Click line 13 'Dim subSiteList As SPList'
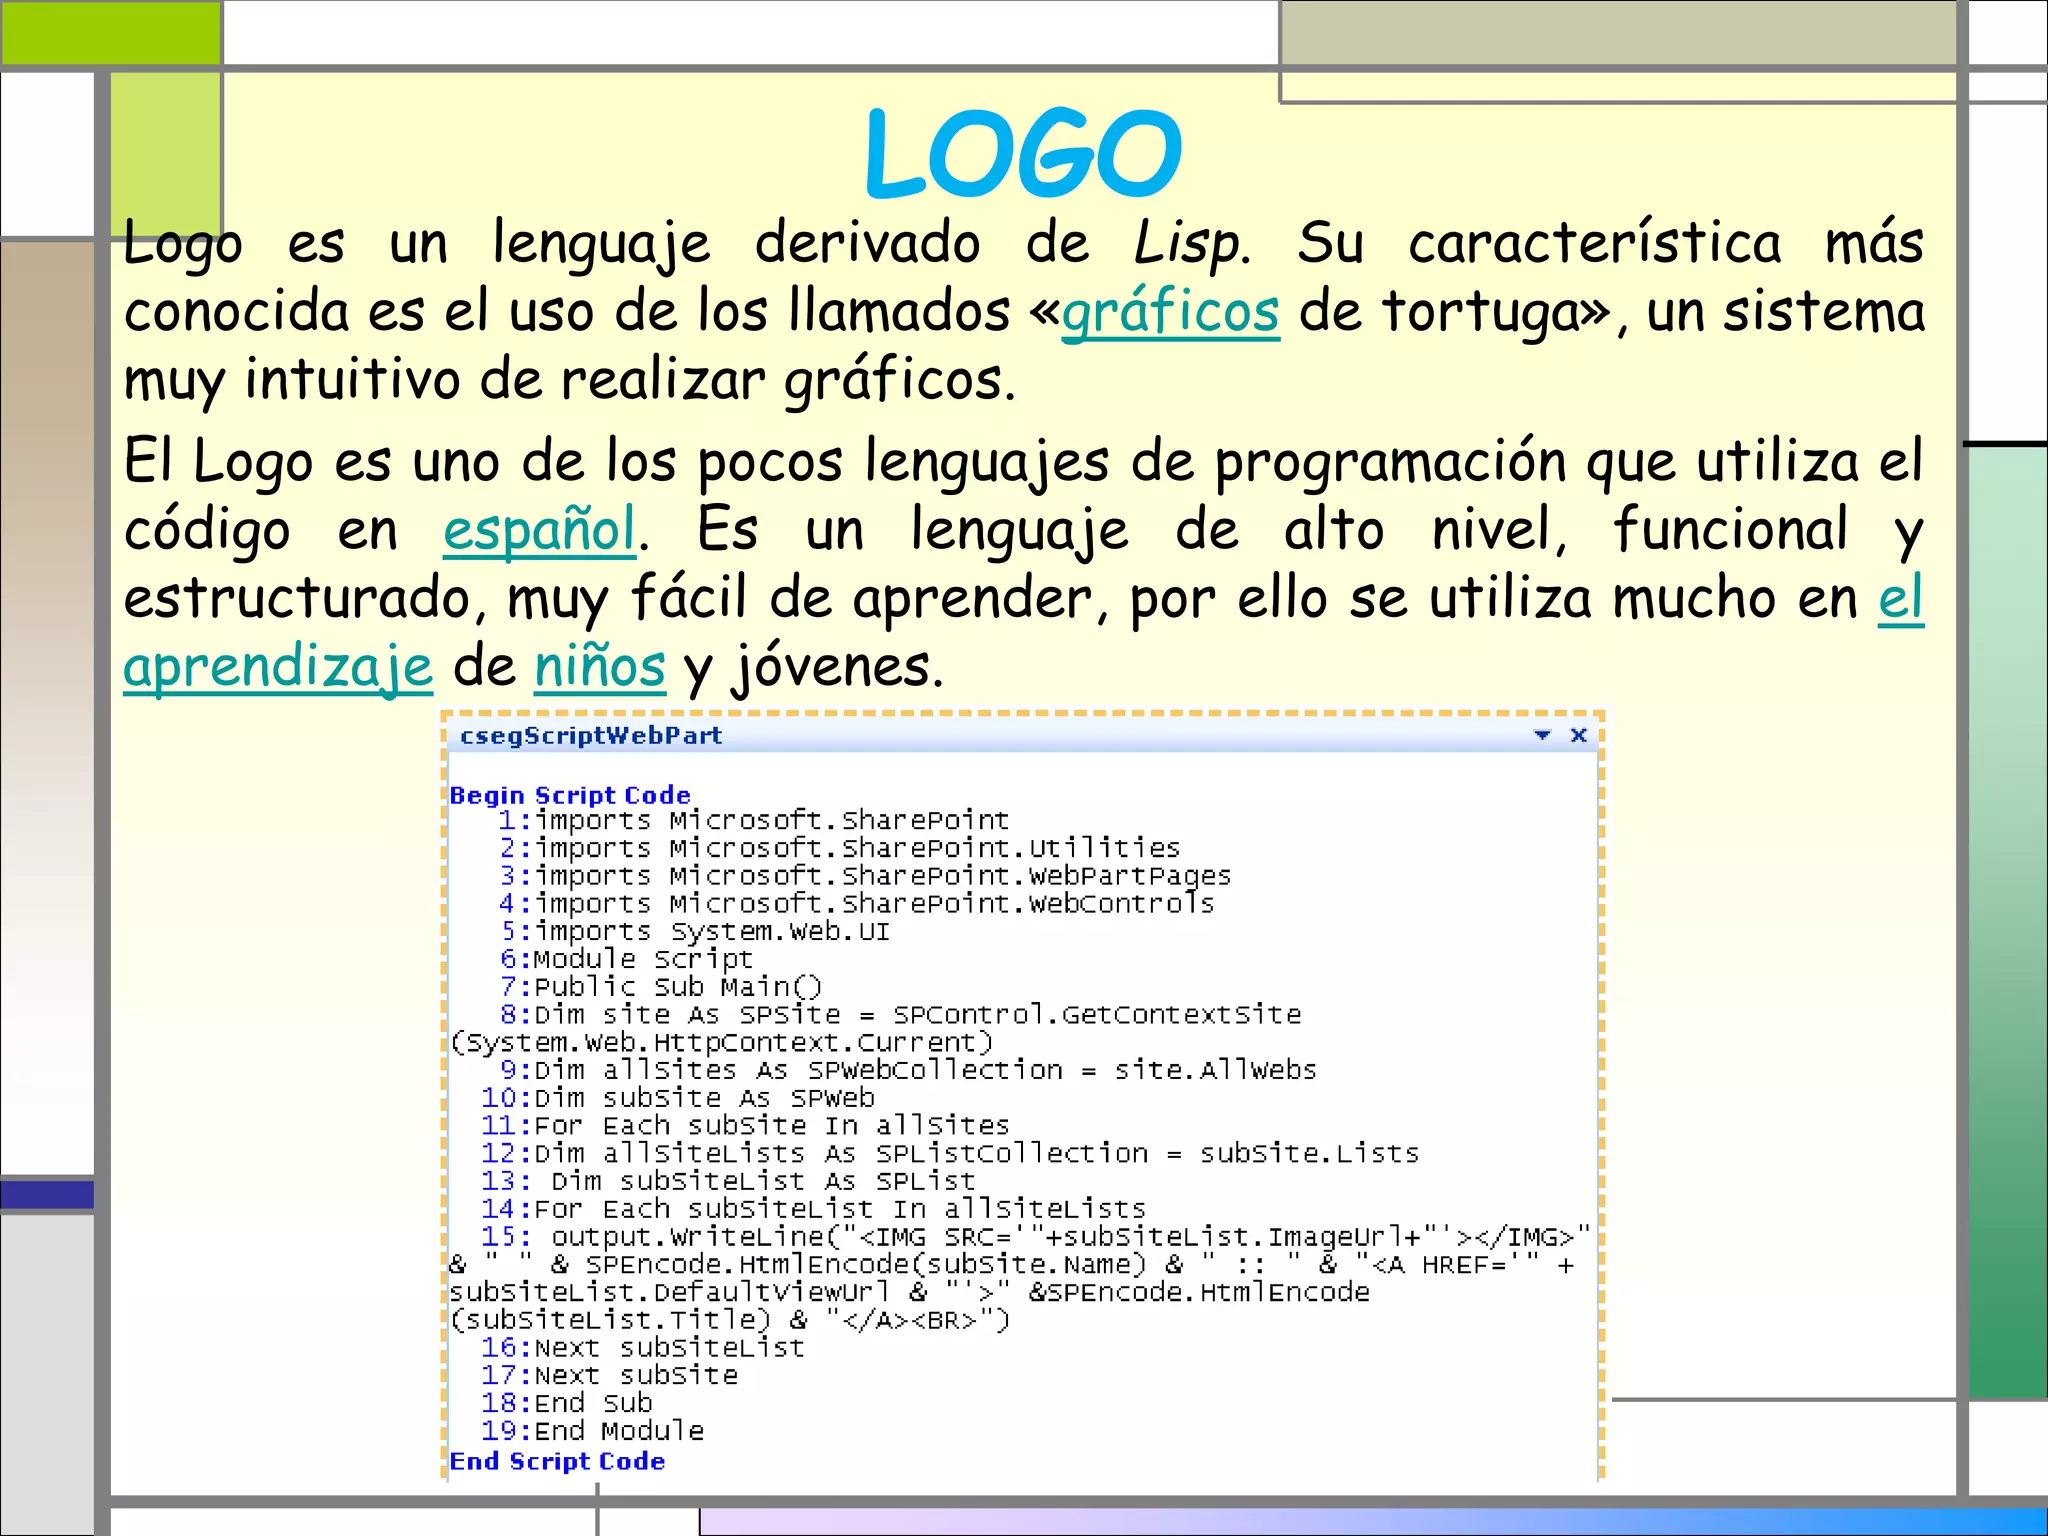The image size is (2048, 1536). (728, 1182)
